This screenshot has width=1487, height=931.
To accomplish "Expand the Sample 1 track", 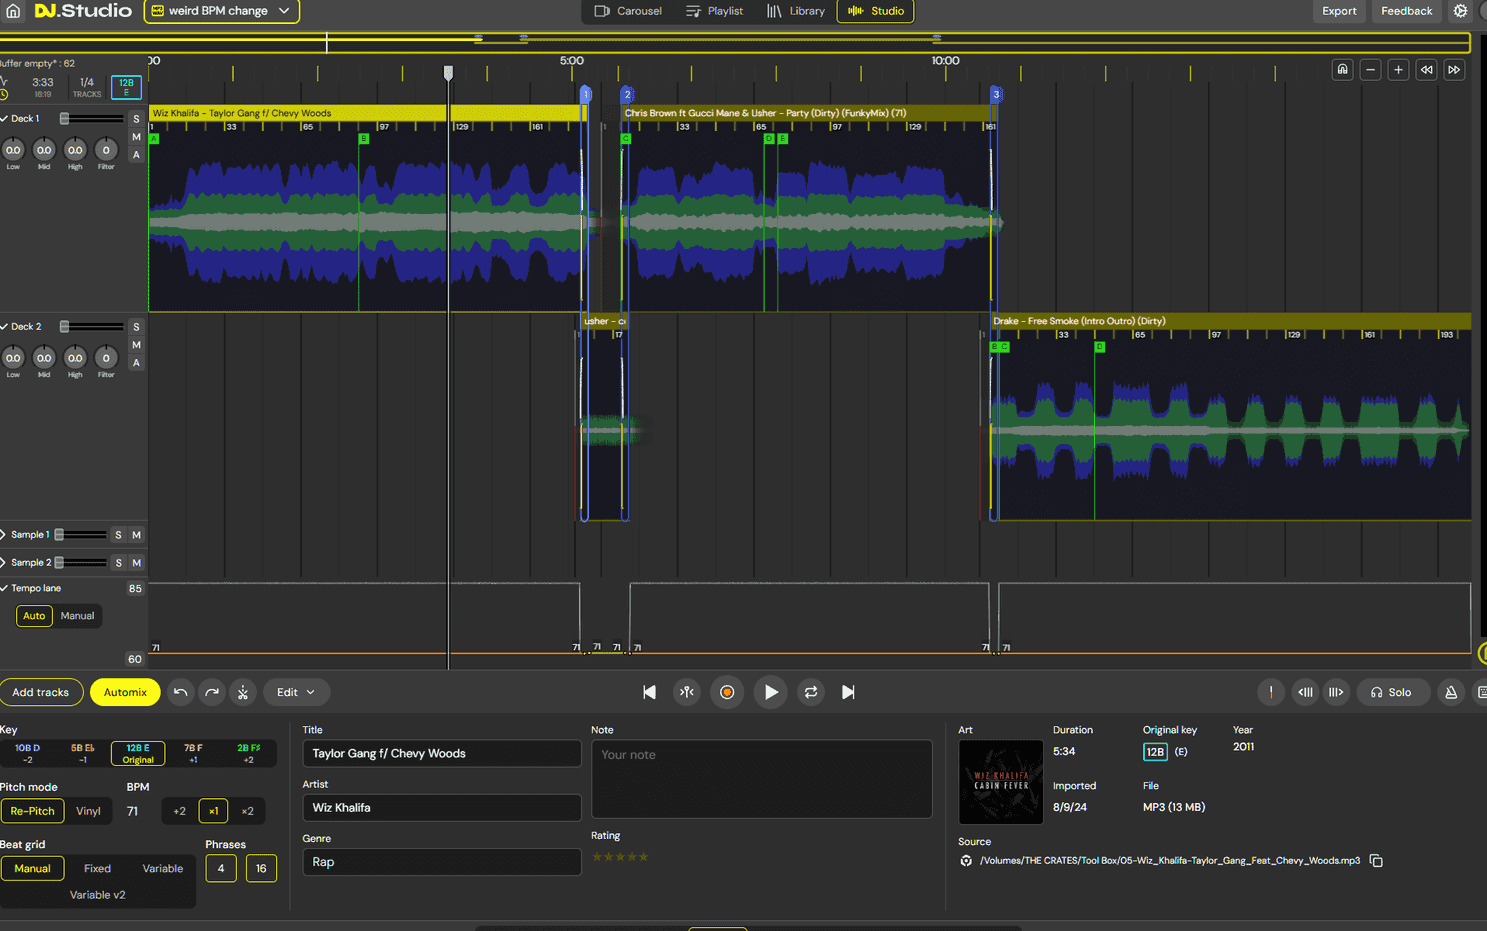I will pos(4,535).
